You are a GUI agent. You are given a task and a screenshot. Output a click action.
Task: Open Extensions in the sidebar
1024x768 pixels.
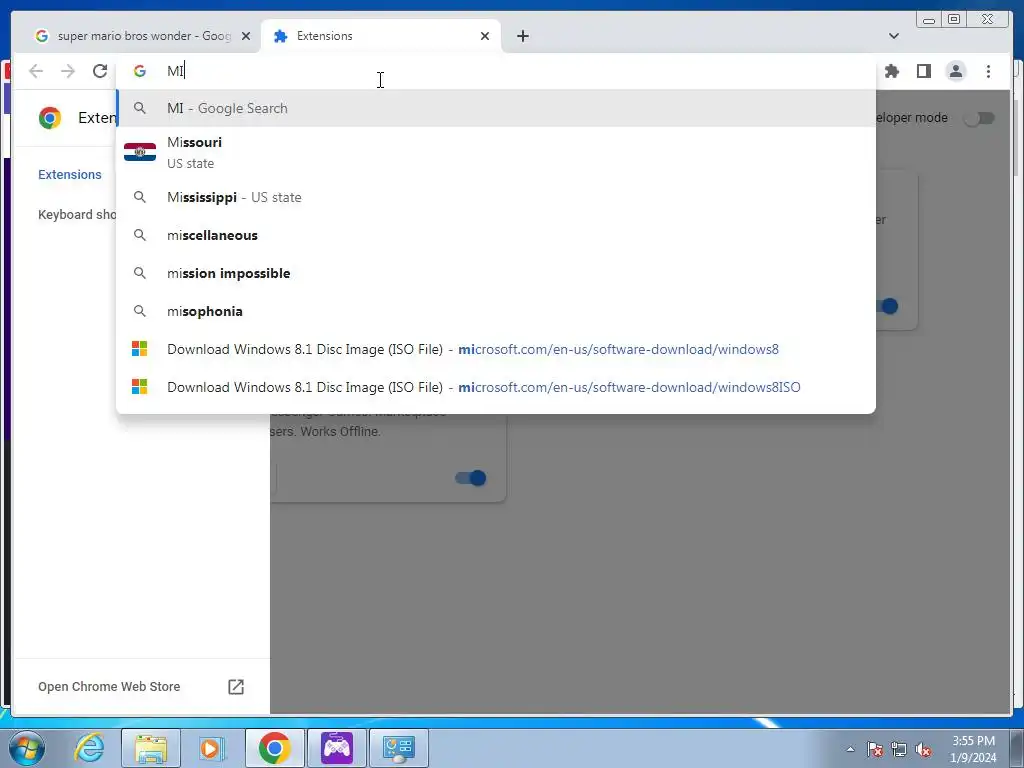(70, 174)
